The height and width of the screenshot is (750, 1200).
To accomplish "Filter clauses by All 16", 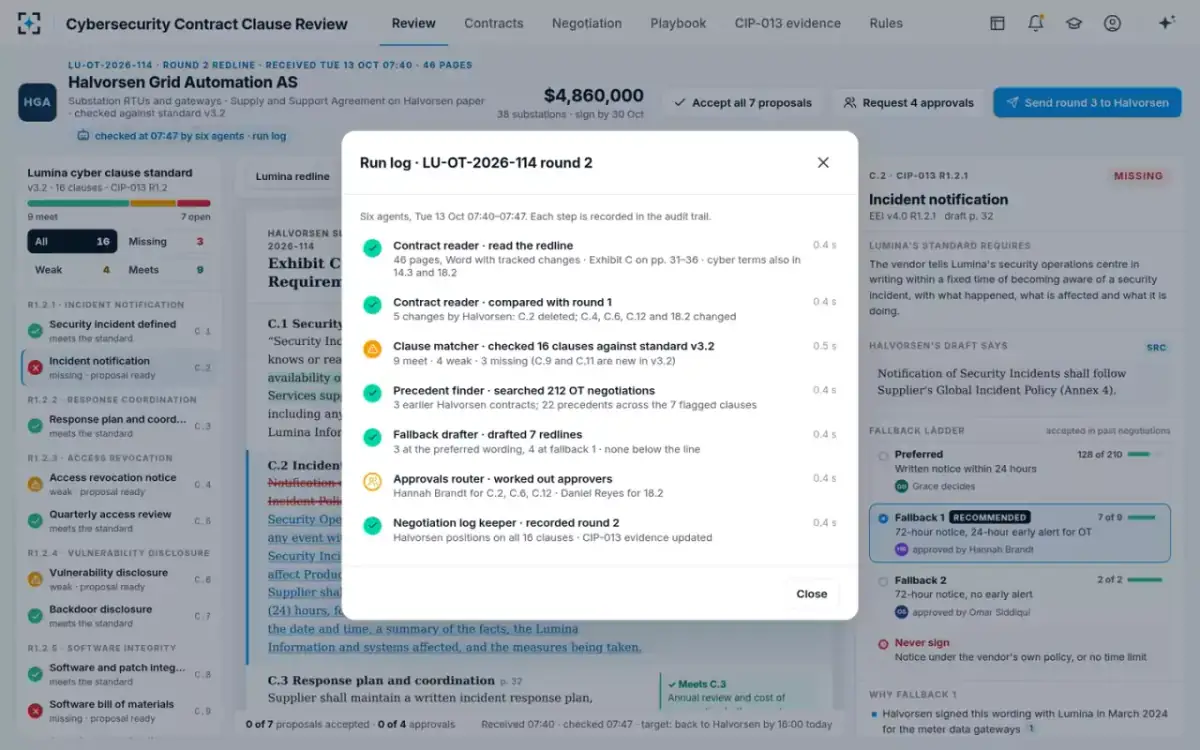I will point(72,241).
